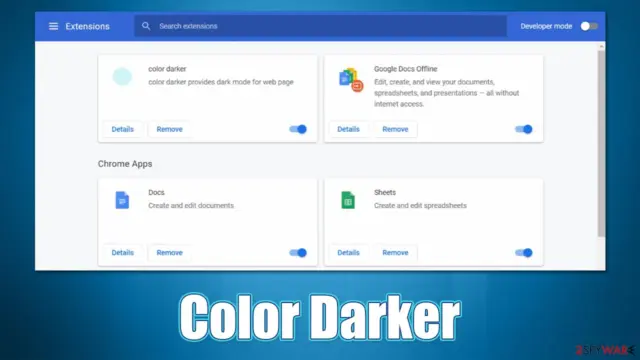Screen dimensions: 640x360
Task: Click the color darker extension icon
Action: 122,77
